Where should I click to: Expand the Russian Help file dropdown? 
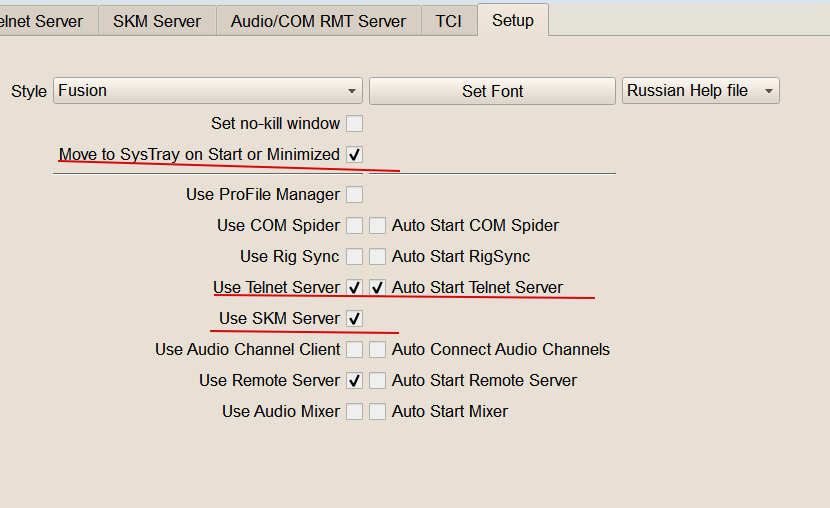pyautogui.click(x=700, y=91)
